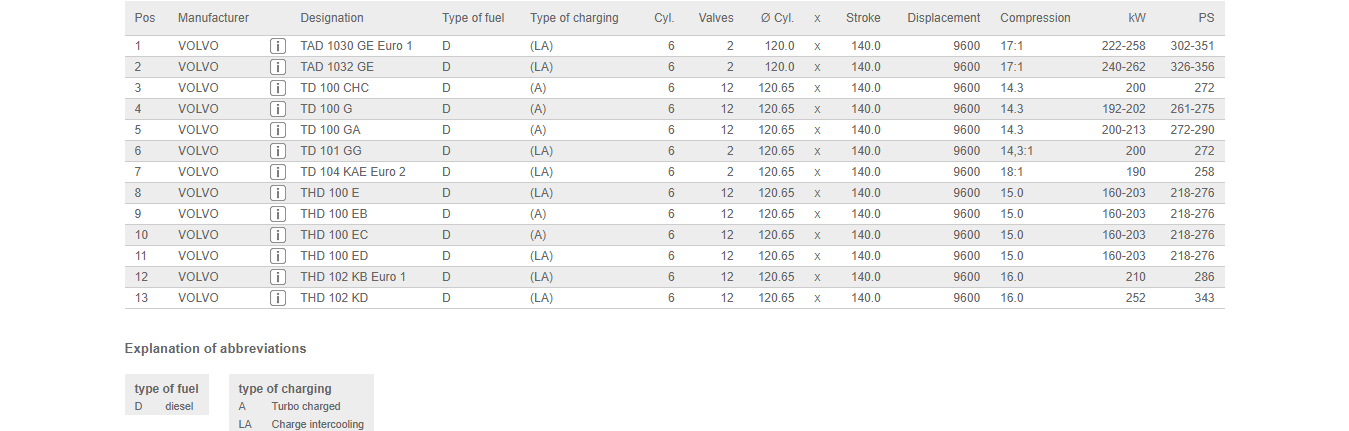
Task: Open info icon beside THD 102 KD
Action: tap(278, 298)
